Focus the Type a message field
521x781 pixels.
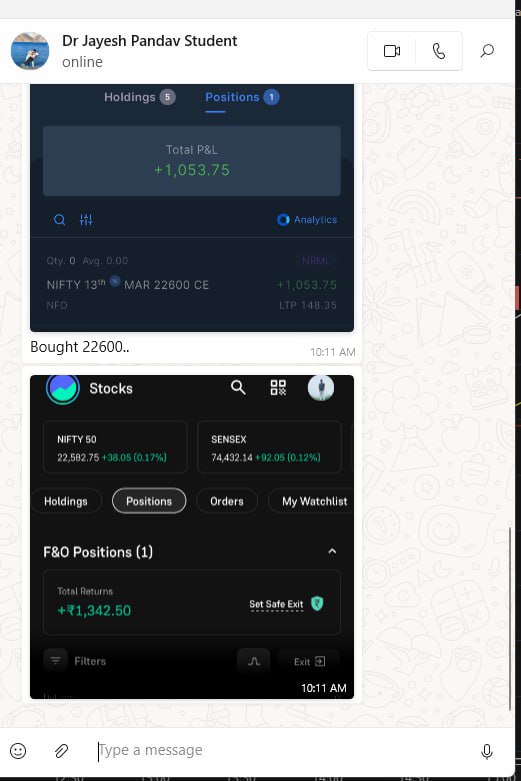(284, 751)
